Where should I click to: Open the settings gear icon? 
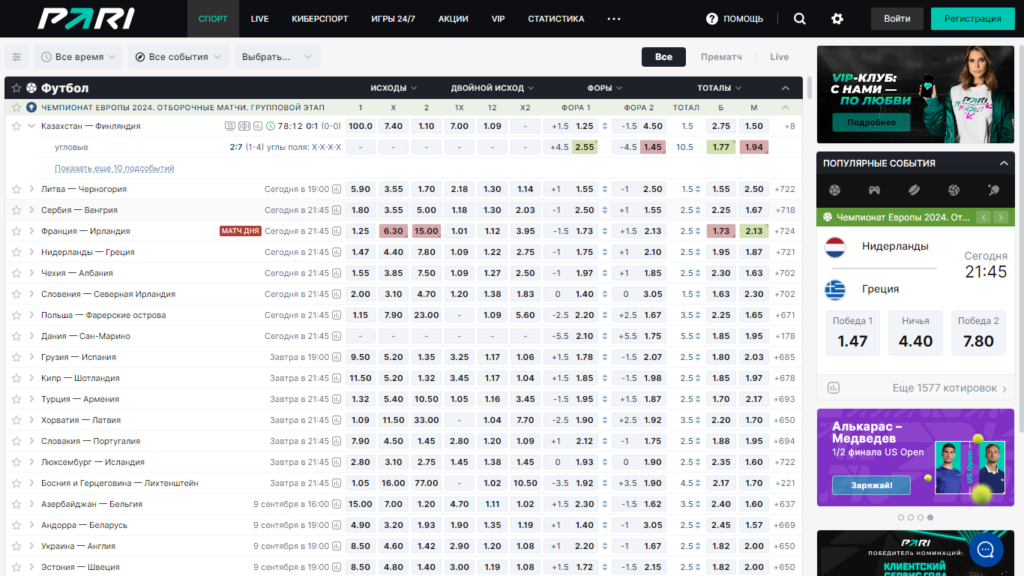pyautogui.click(x=837, y=19)
